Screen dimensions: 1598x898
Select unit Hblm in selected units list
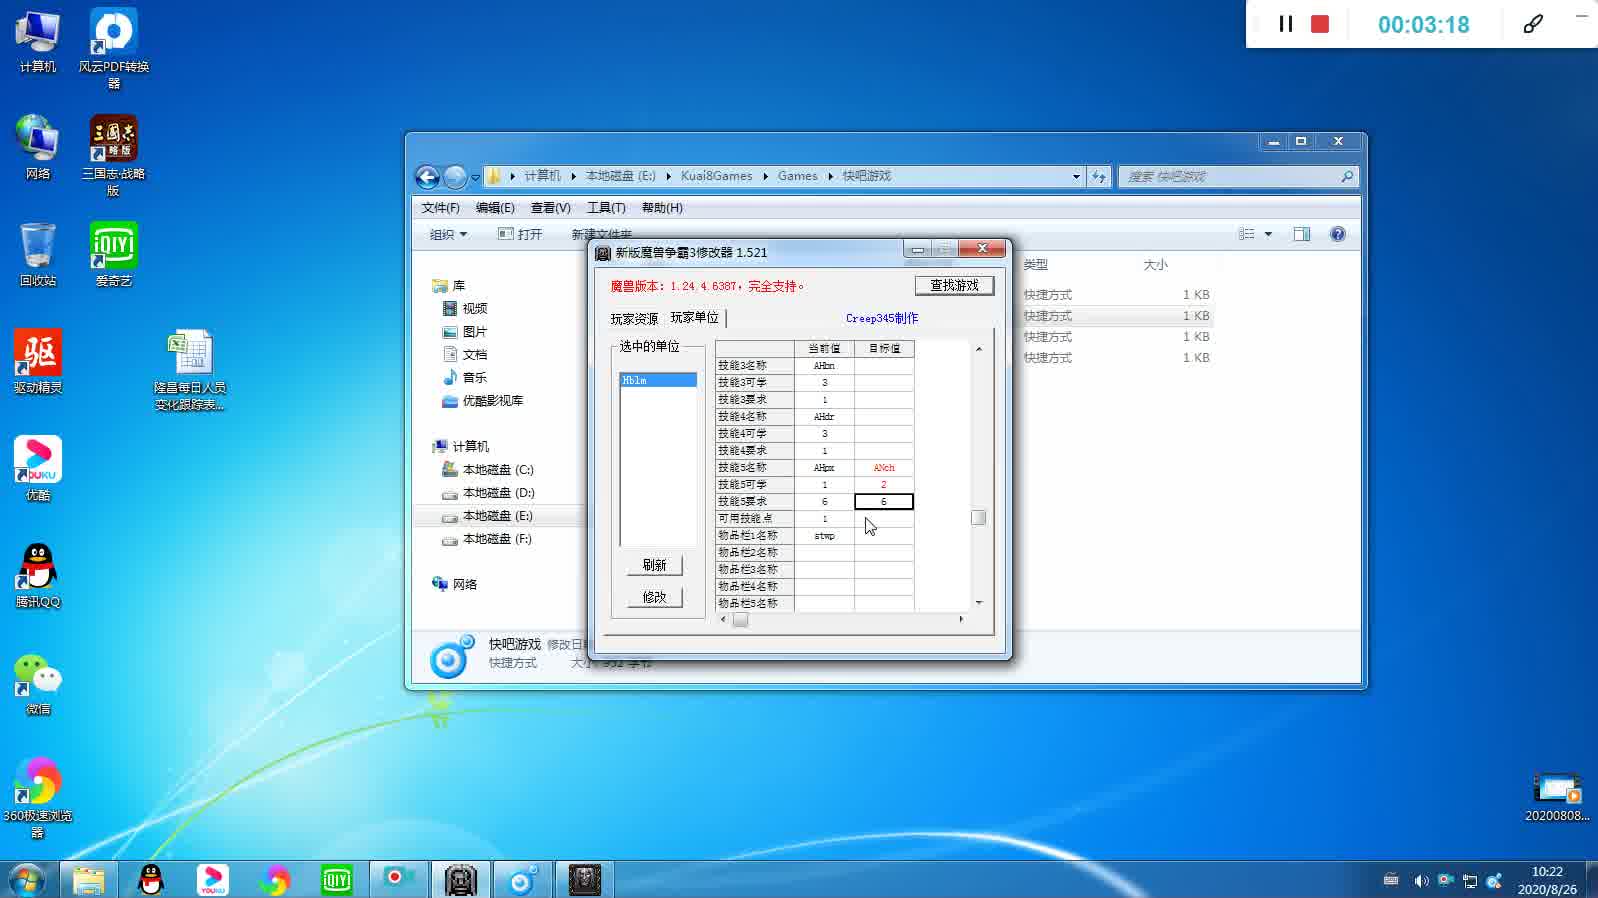(658, 380)
